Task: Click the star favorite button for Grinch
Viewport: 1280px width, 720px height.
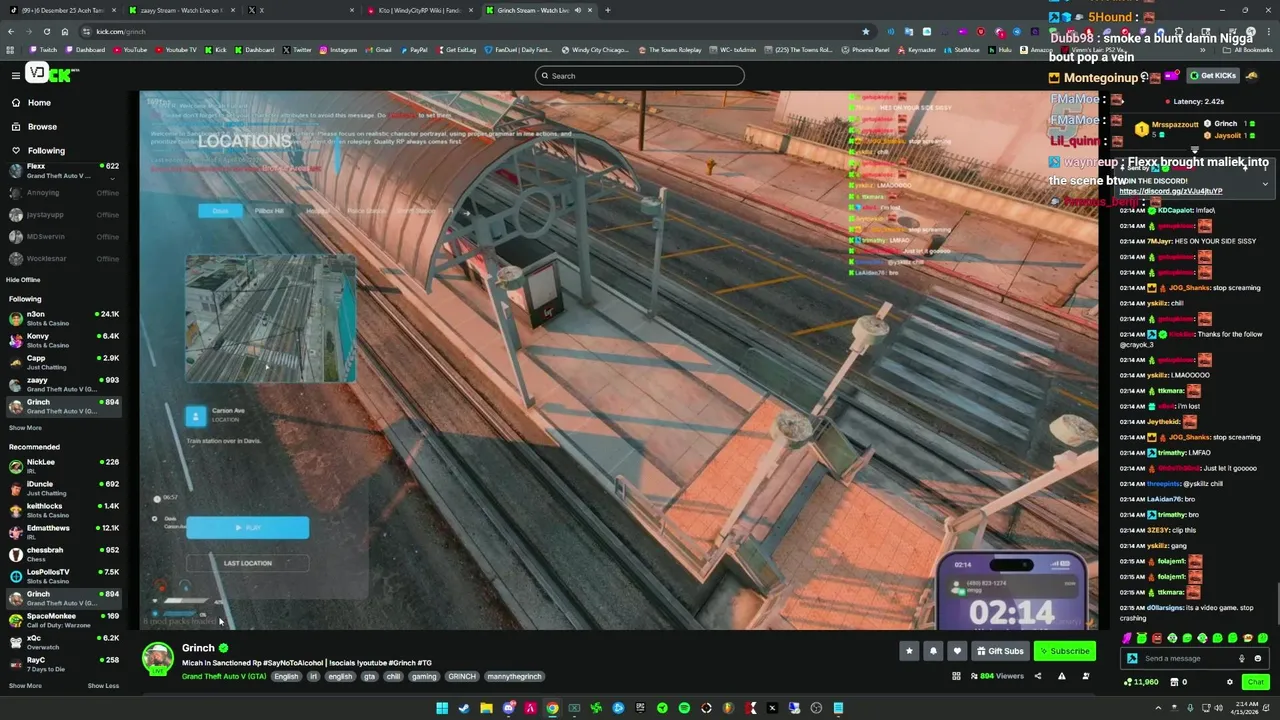Action: pyautogui.click(x=909, y=651)
